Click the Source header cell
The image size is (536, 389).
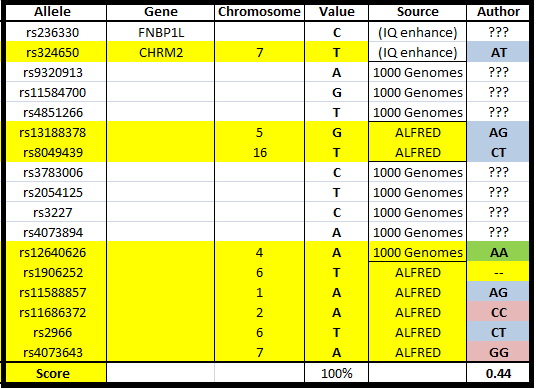click(x=417, y=12)
